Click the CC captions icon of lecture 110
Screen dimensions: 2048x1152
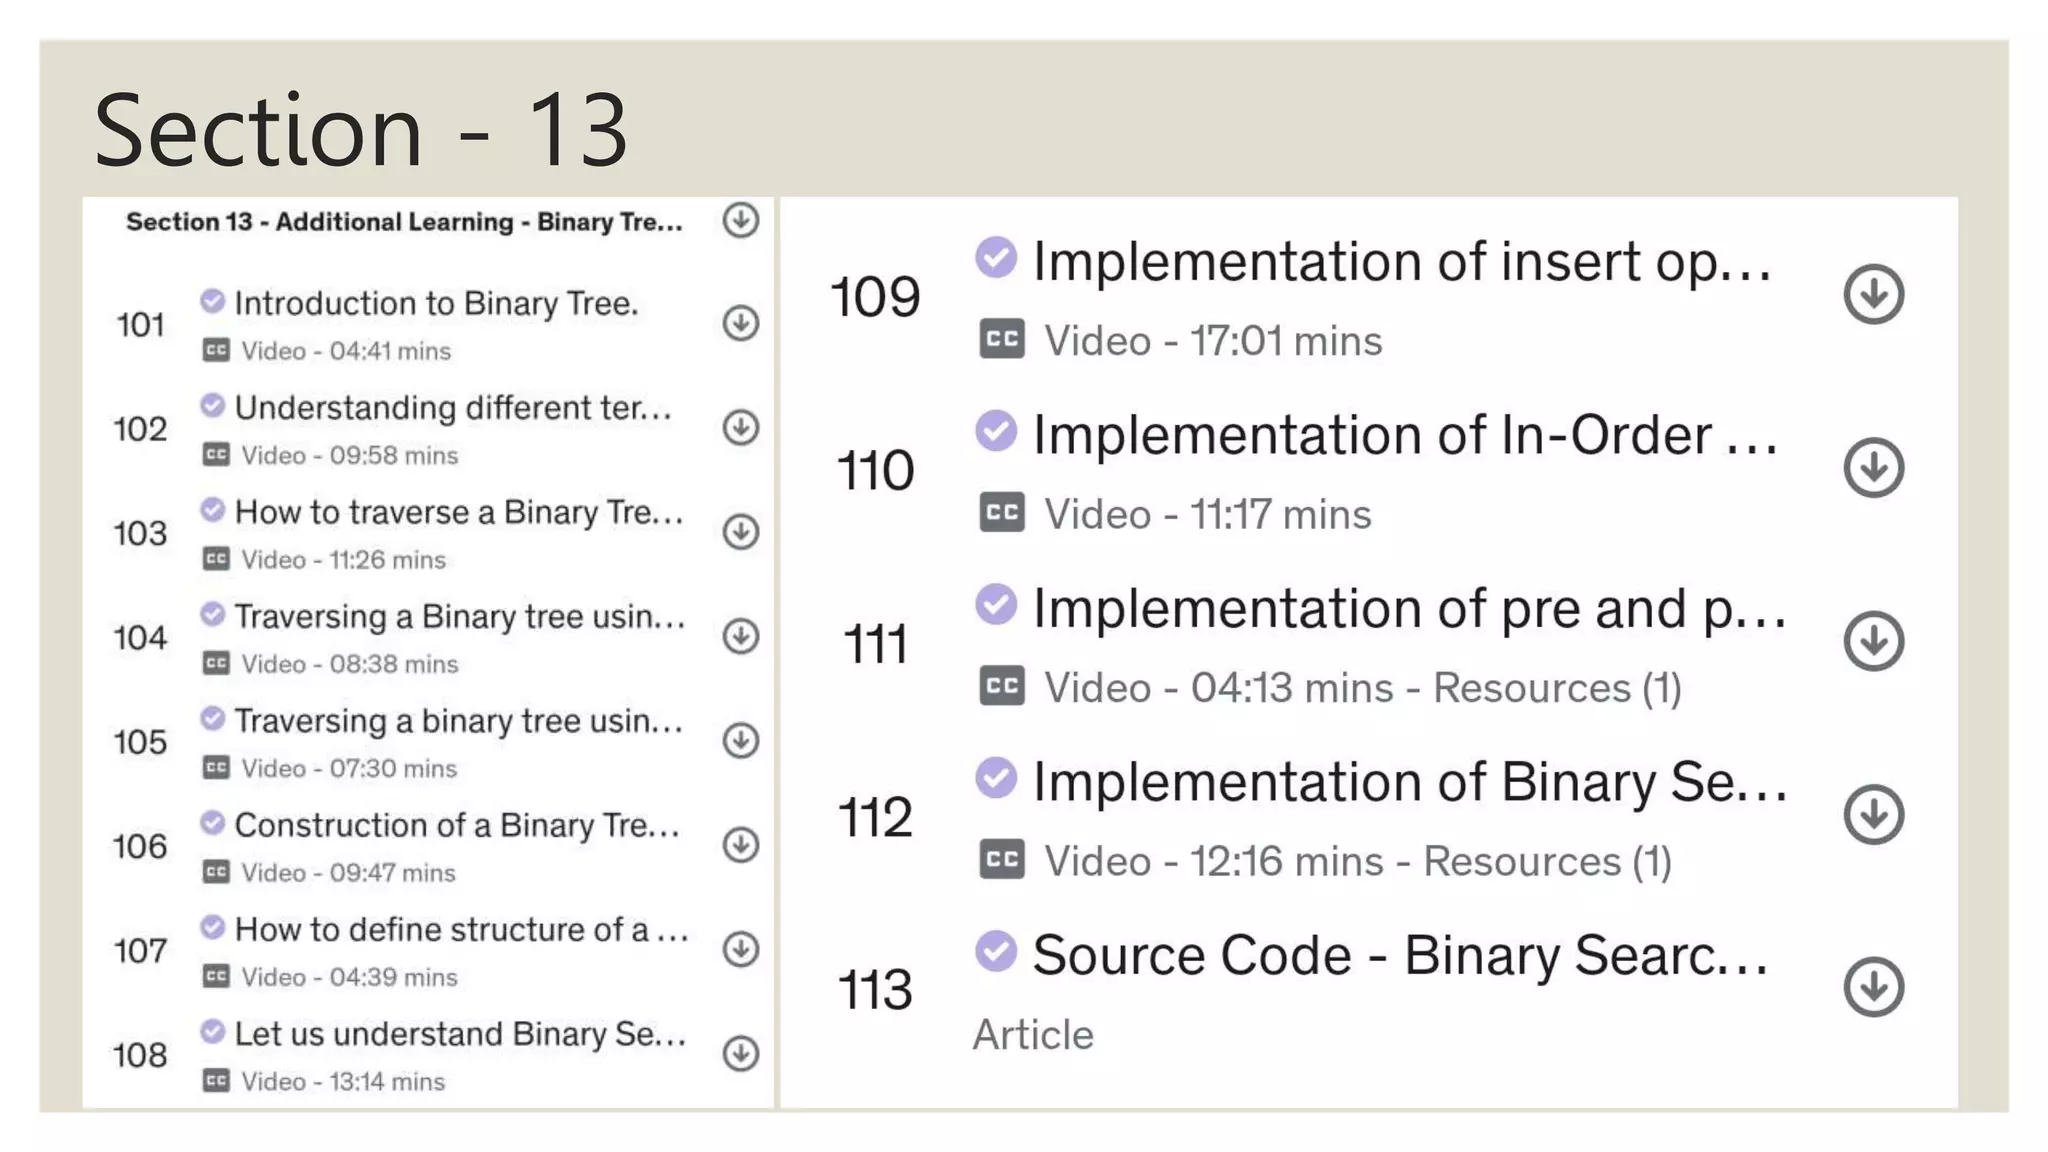1001,513
